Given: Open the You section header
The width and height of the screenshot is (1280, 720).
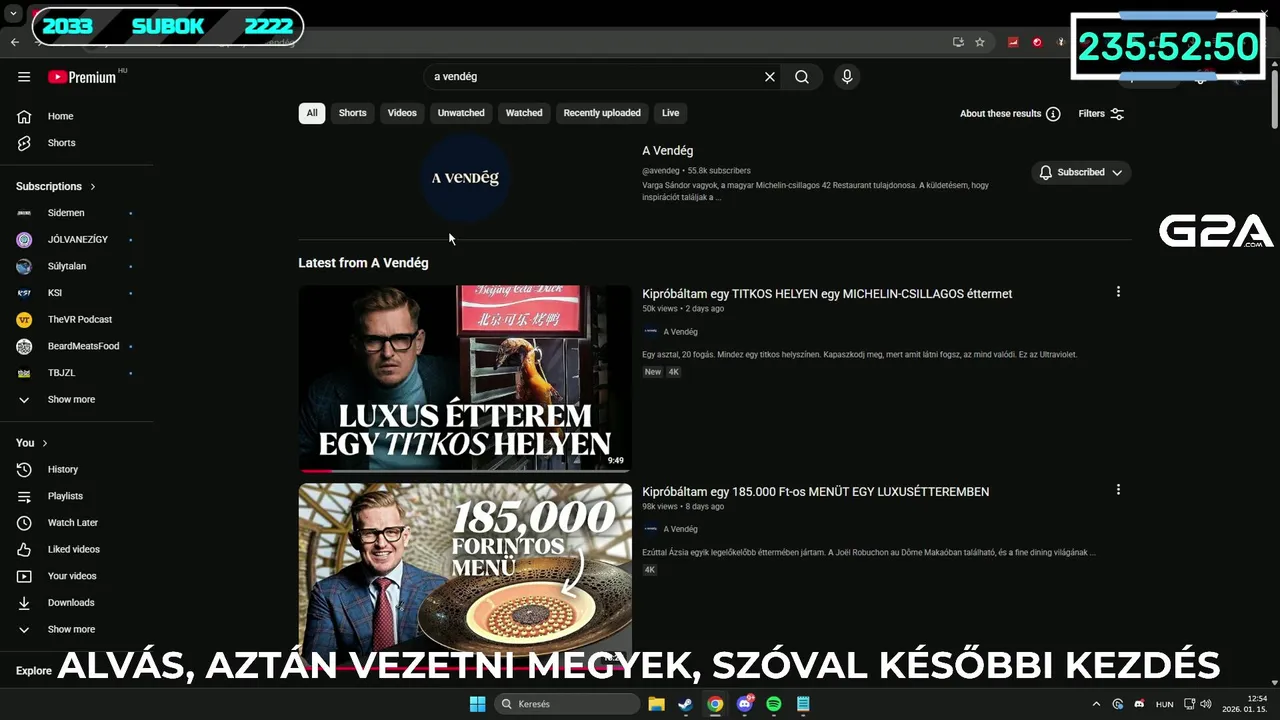Looking at the screenshot, I should (32, 442).
